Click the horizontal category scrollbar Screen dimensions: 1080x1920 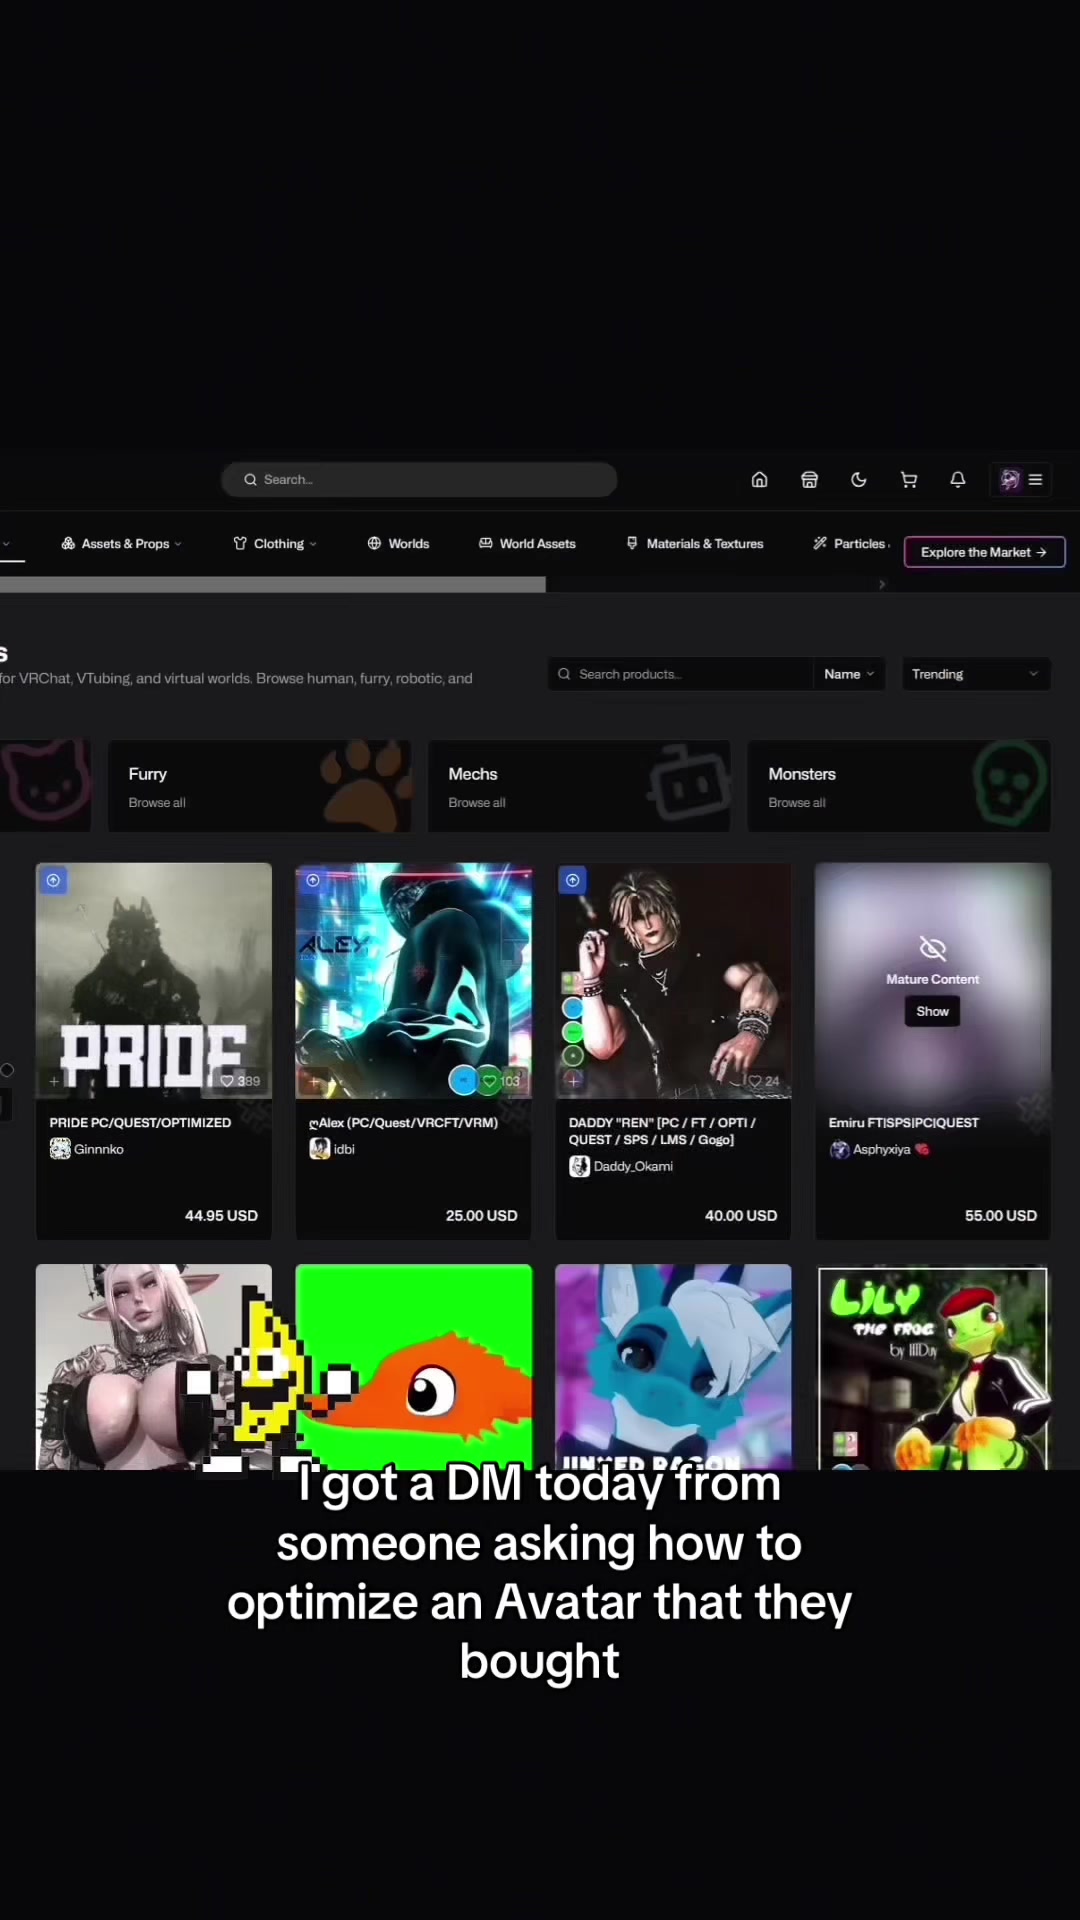pyautogui.click(x=272, y=585)
